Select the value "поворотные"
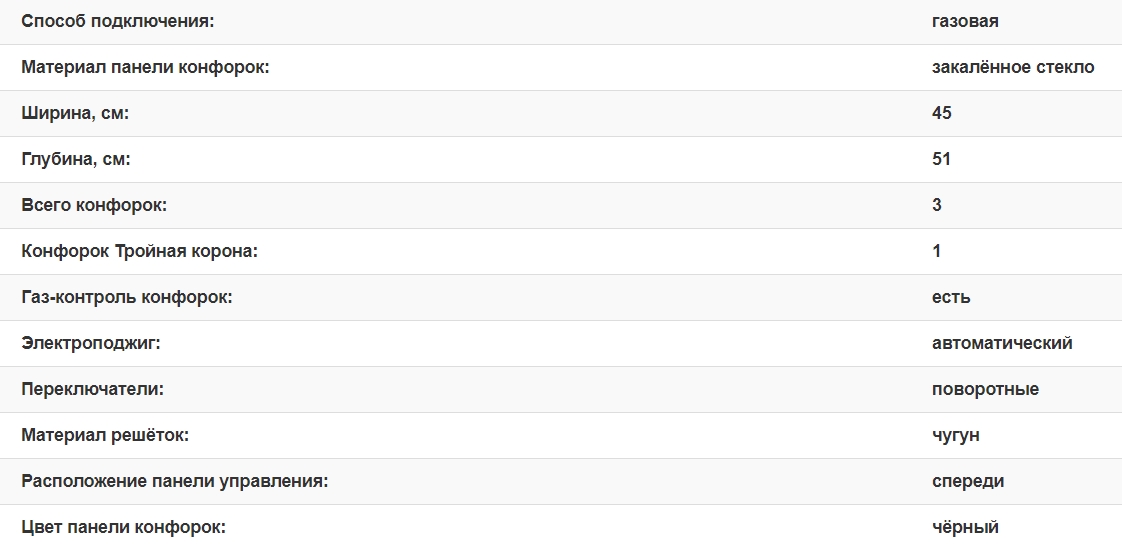The image size is (1122, 551). tap(985, 389)
